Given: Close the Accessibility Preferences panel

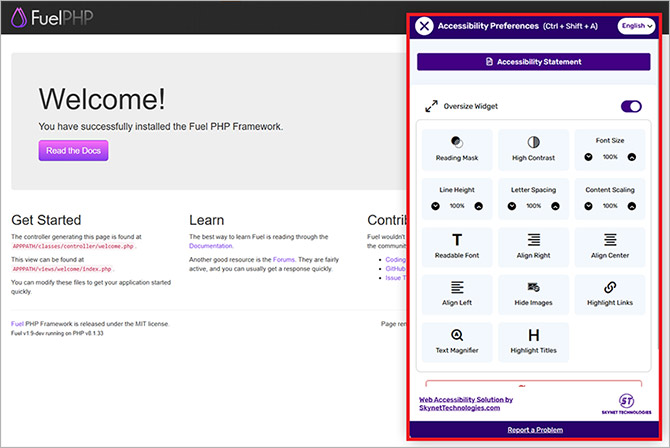Looking at the screenshot, I should point(424,26).
